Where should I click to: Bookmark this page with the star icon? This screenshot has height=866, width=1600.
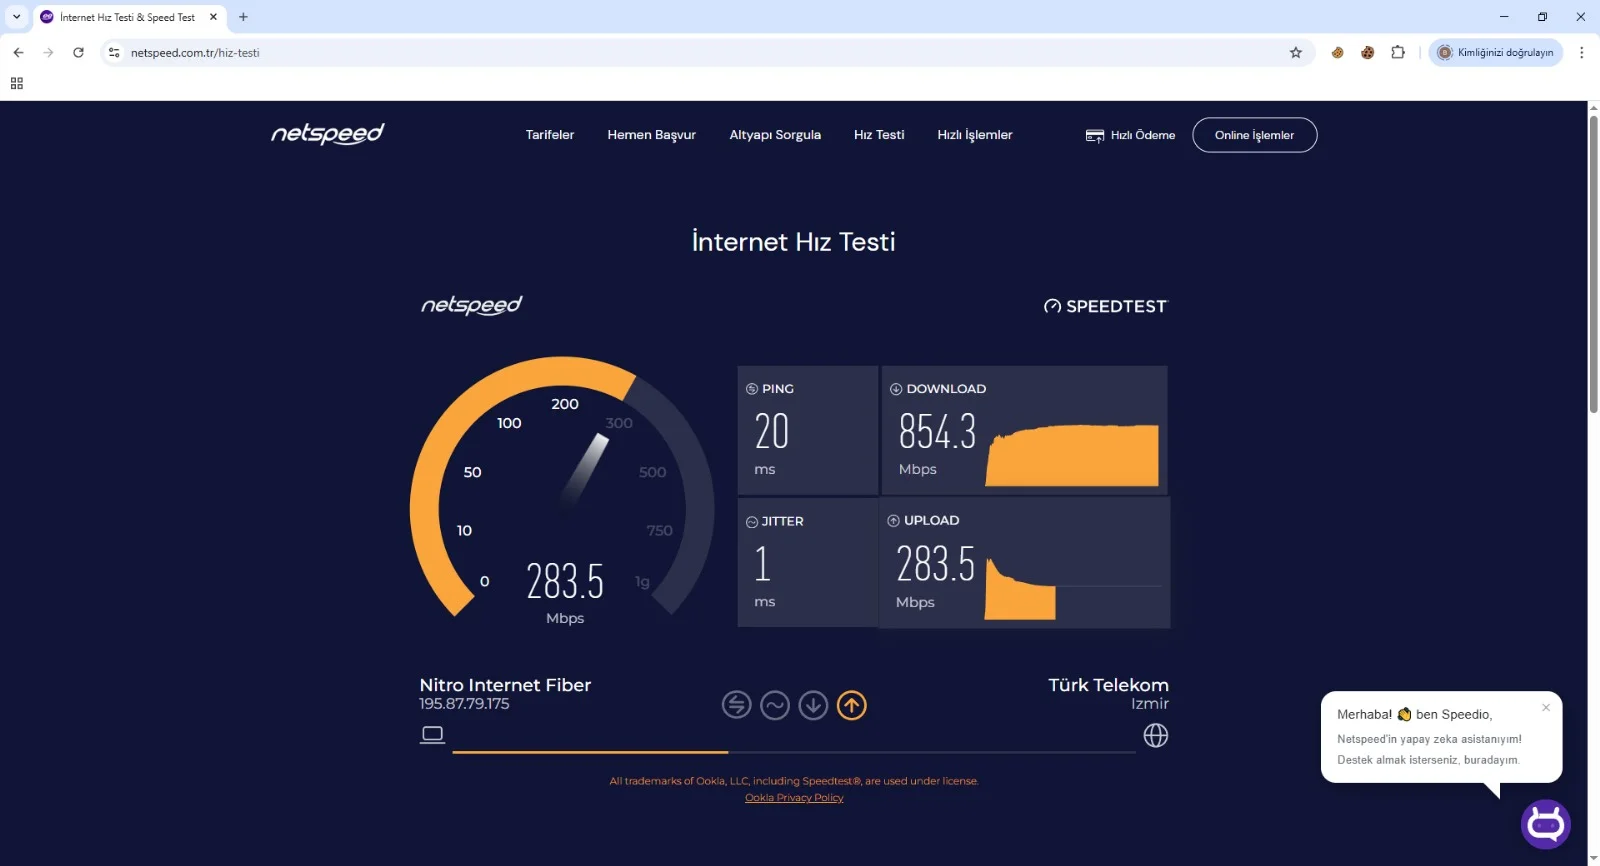[1296, 53]
